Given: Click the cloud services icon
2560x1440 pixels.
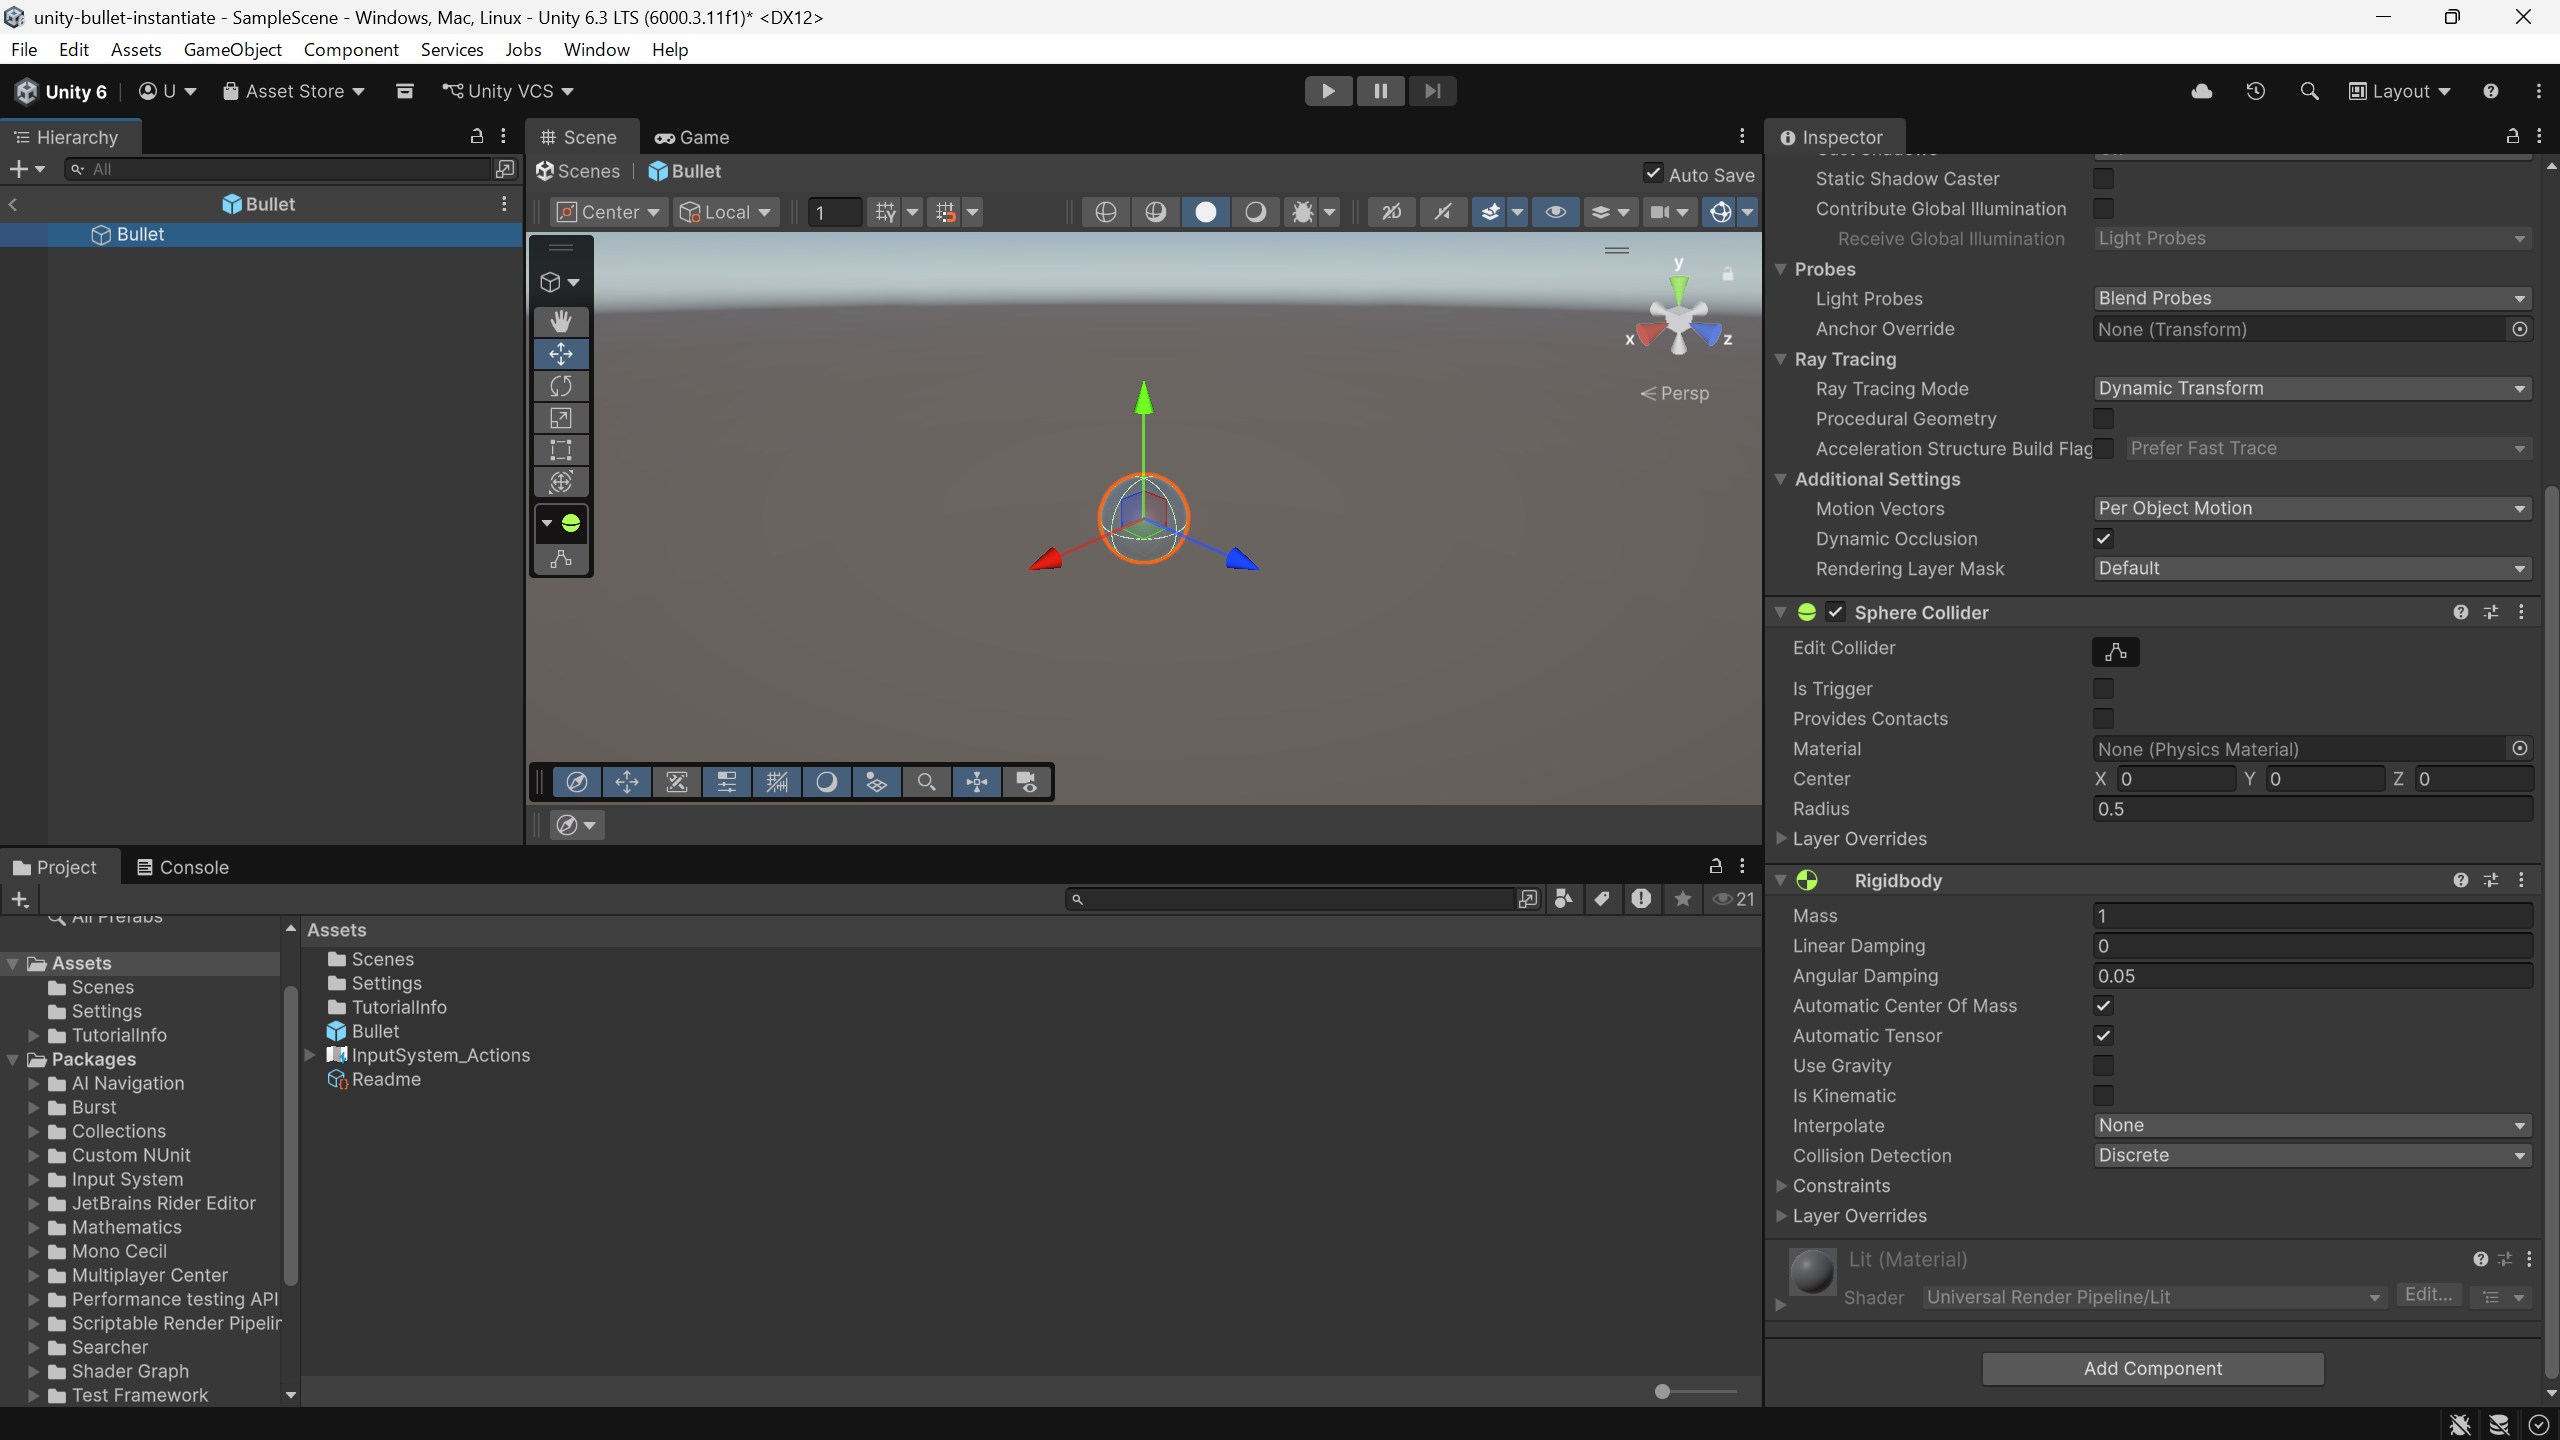Looking at the screenshot, I should [x=2201, y=91].
